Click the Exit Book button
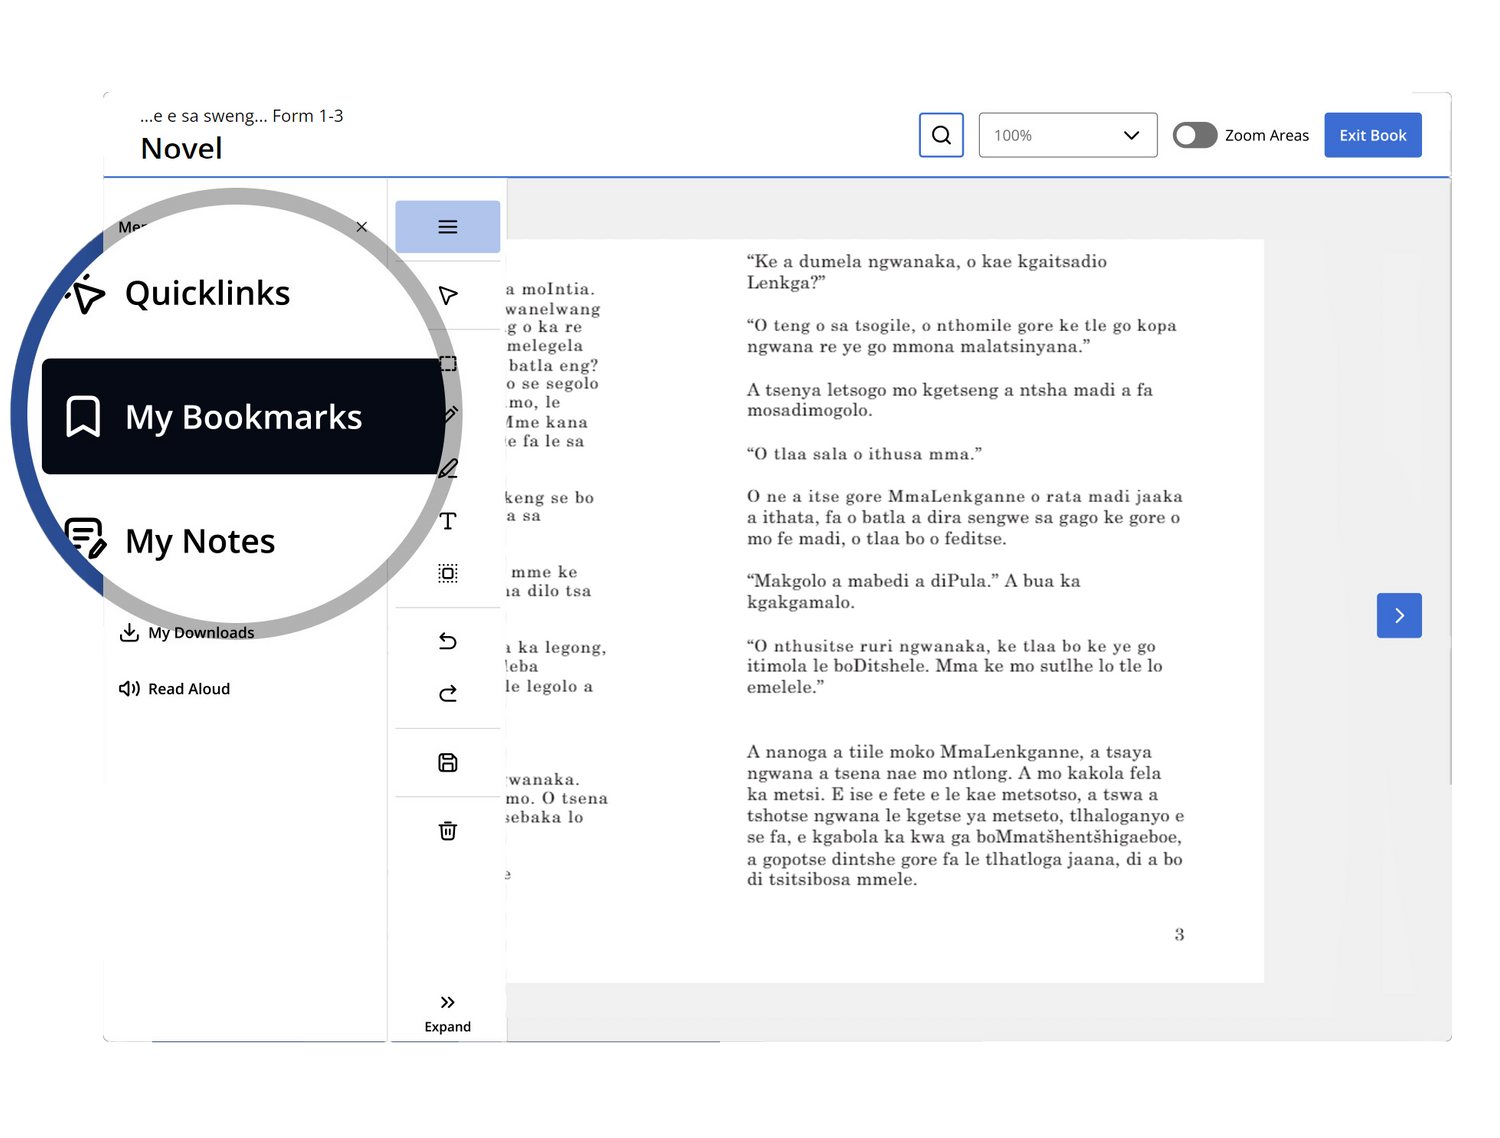The image size is (1500, 1138). 1372,134
